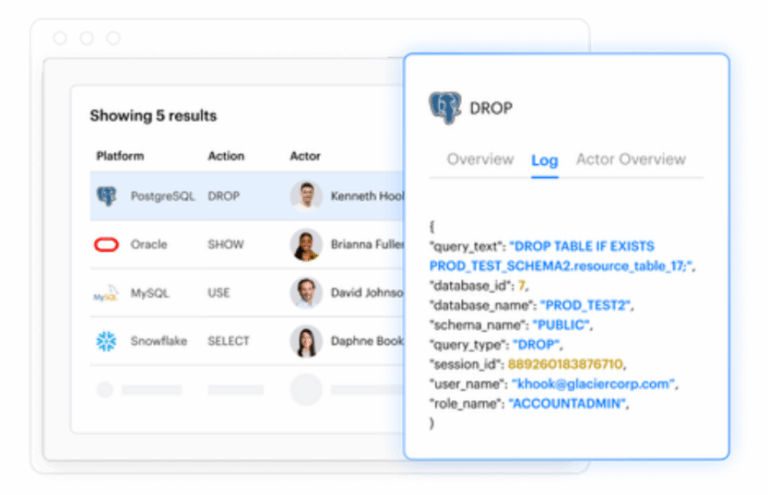This screenshot has height=495, width=768.
Task: Click the DROP action cell
Action: tap(224, 196)
